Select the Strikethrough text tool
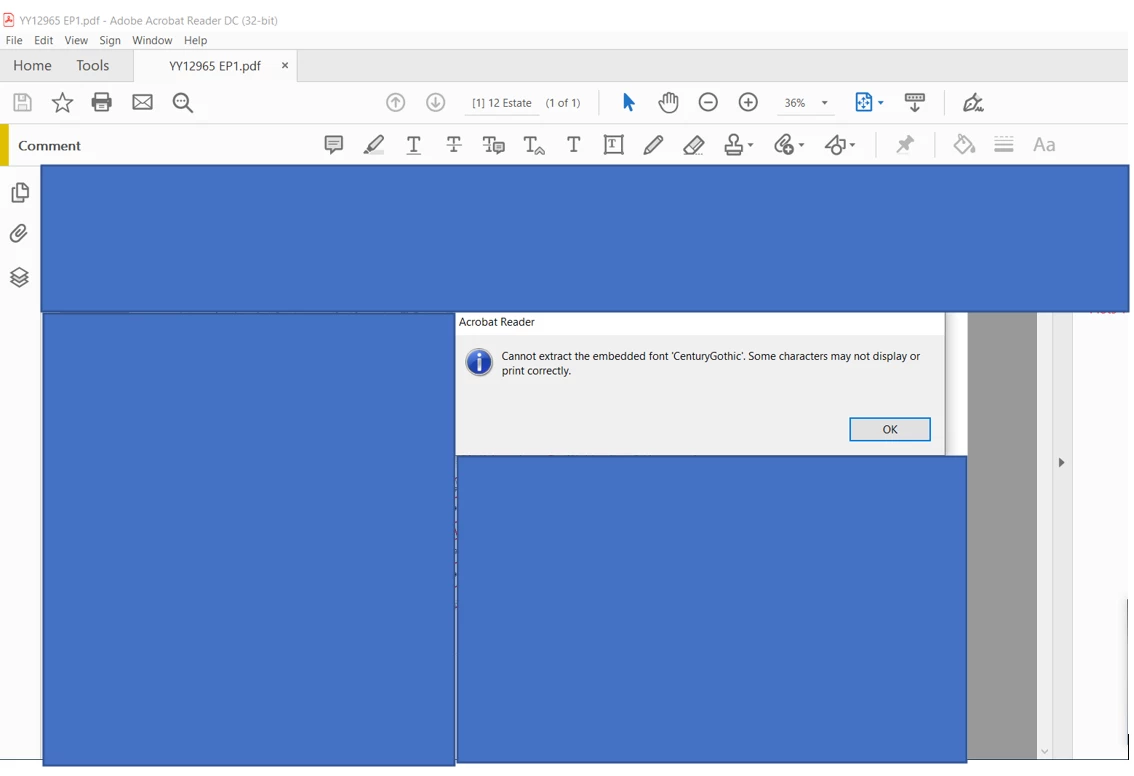The height and width of the screenshot is (776, 1134). tap(454, 145)
